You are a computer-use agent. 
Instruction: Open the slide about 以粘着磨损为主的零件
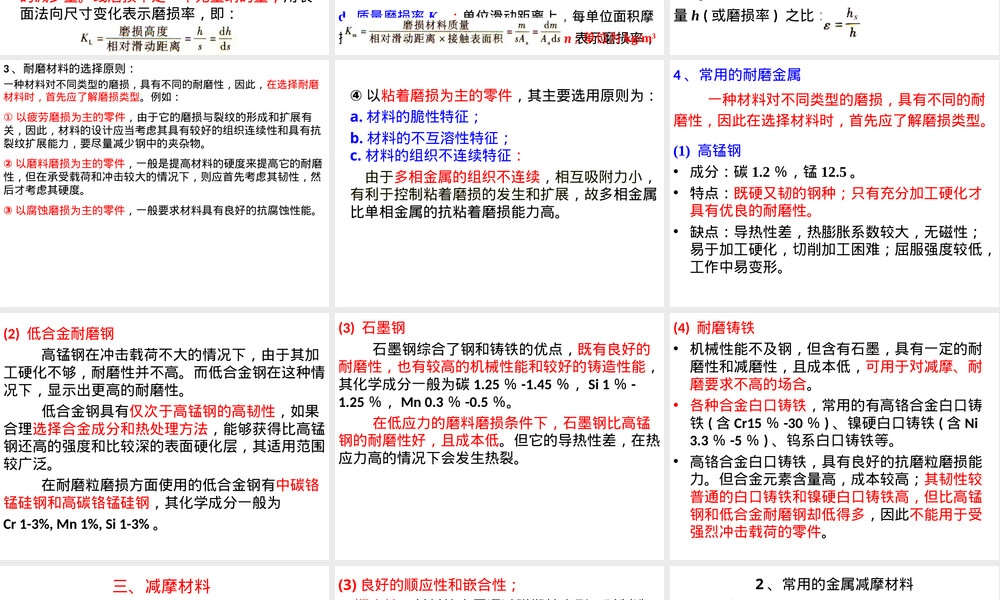[499, 184]
